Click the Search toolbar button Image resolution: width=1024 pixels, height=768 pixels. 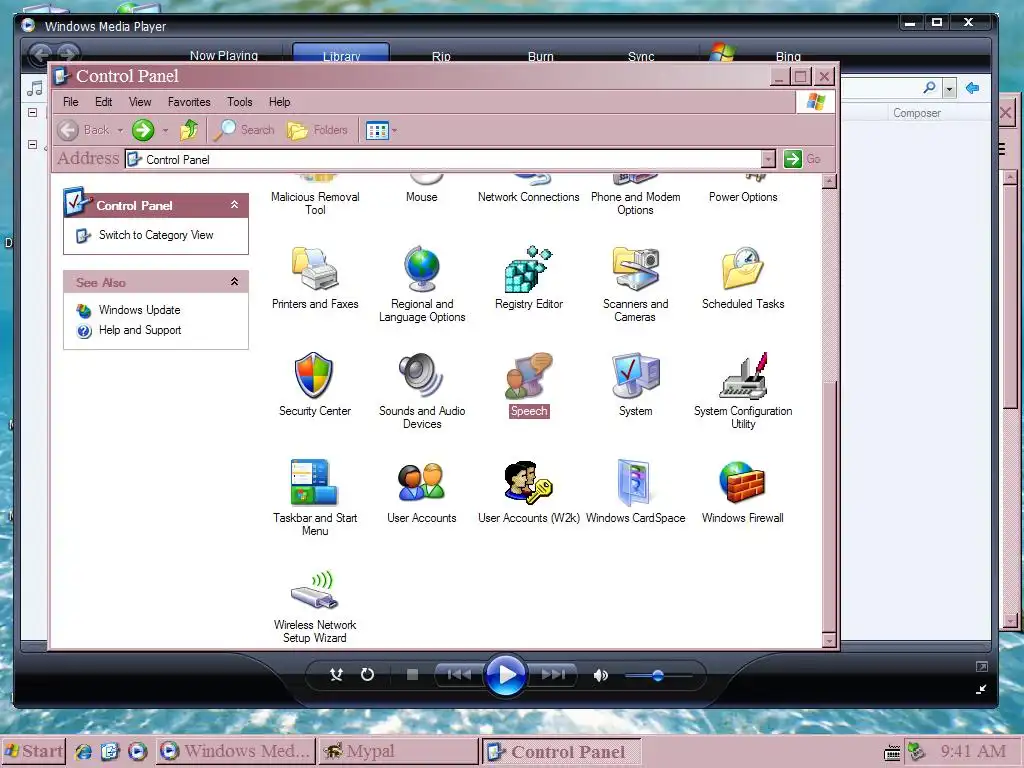244,130
